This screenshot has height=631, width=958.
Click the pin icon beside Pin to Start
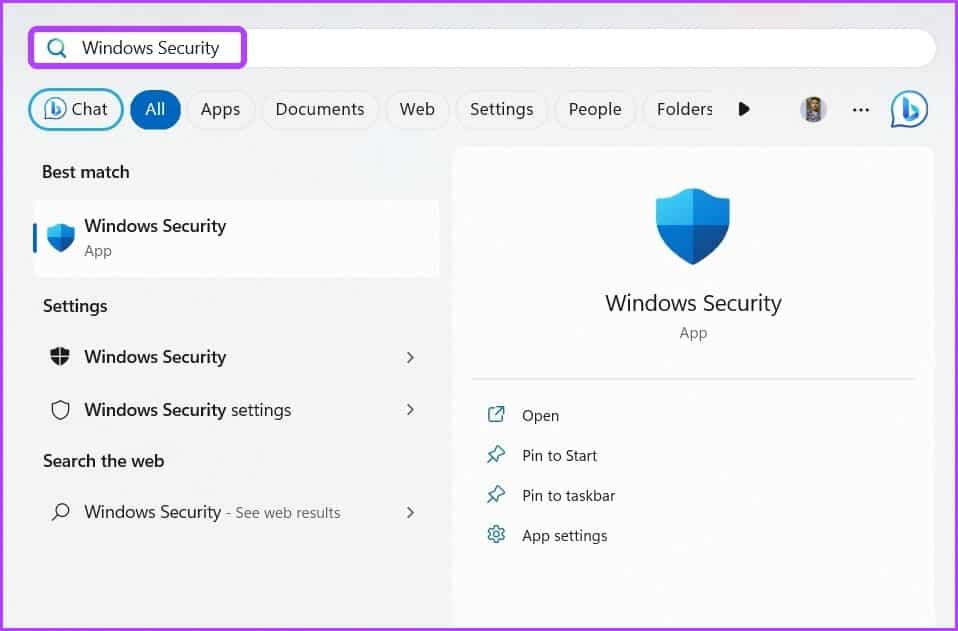click(x=496, y=455)
